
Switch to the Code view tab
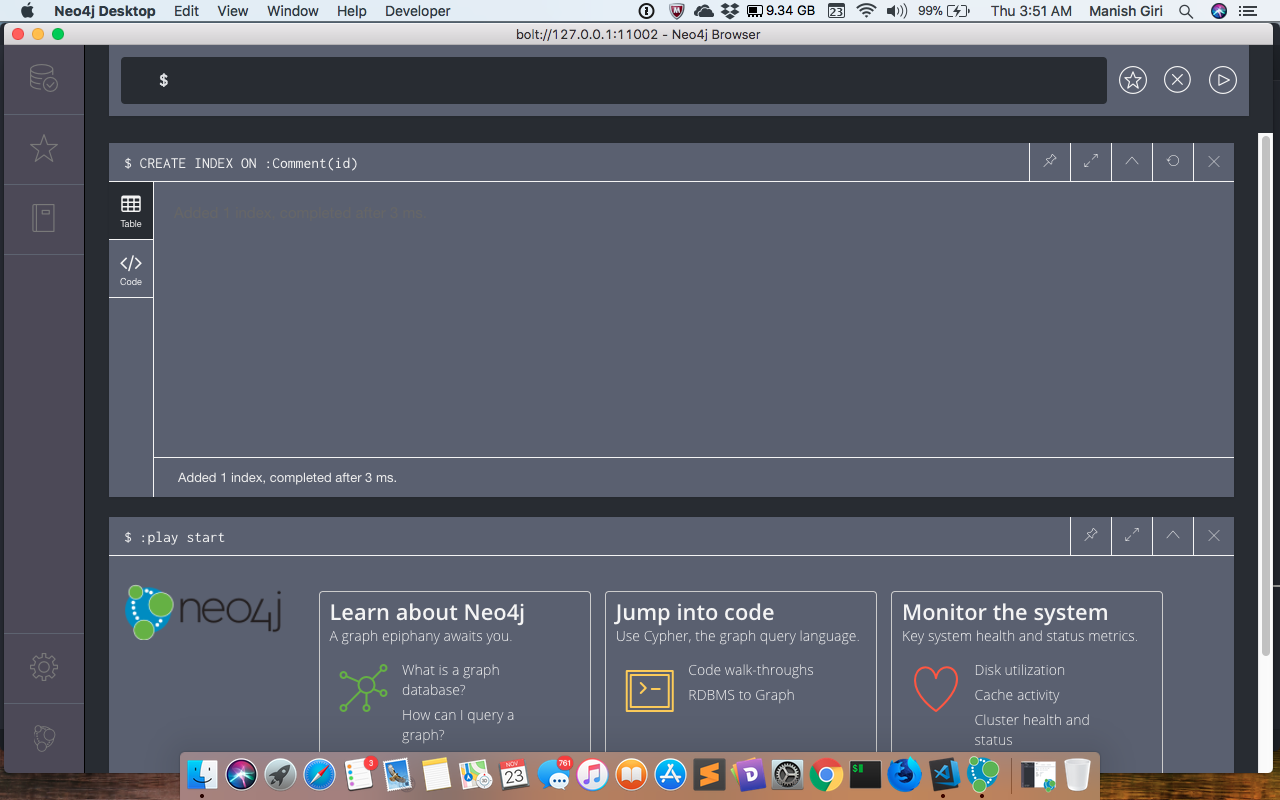point(130,268)
